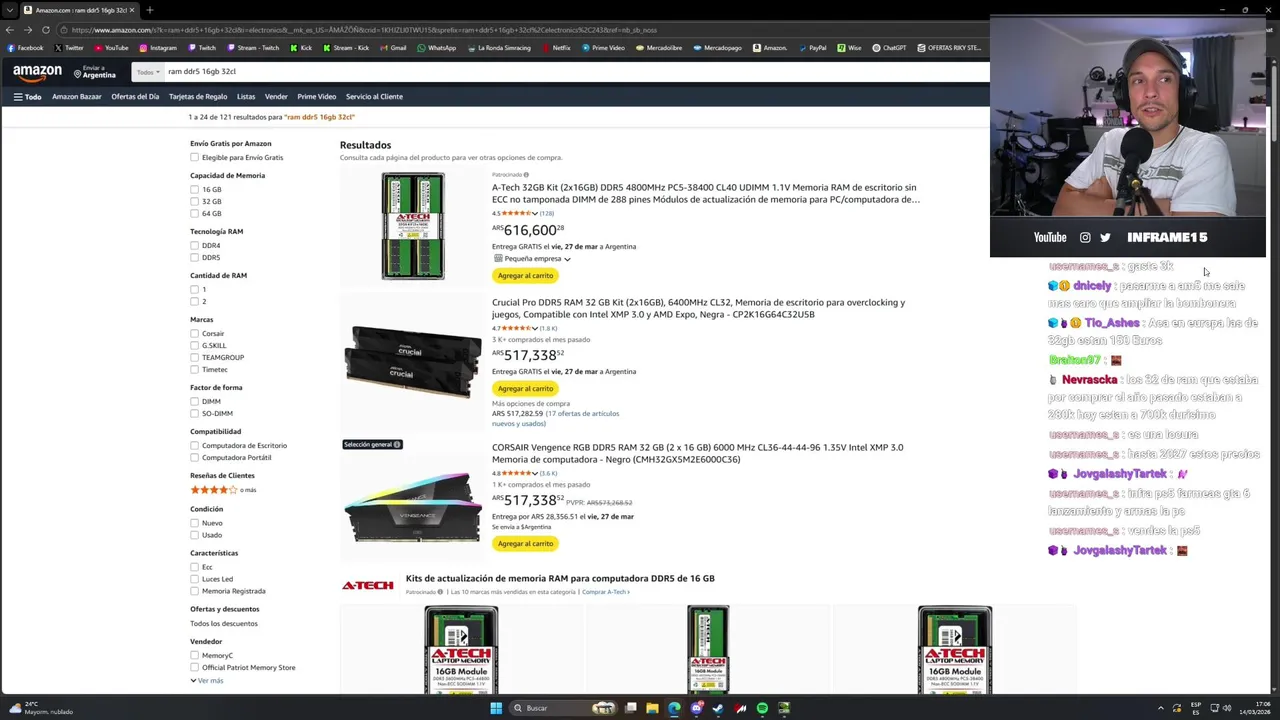Open Discord from taskbar
1280x720 pixels.
[x=696, y=708]
